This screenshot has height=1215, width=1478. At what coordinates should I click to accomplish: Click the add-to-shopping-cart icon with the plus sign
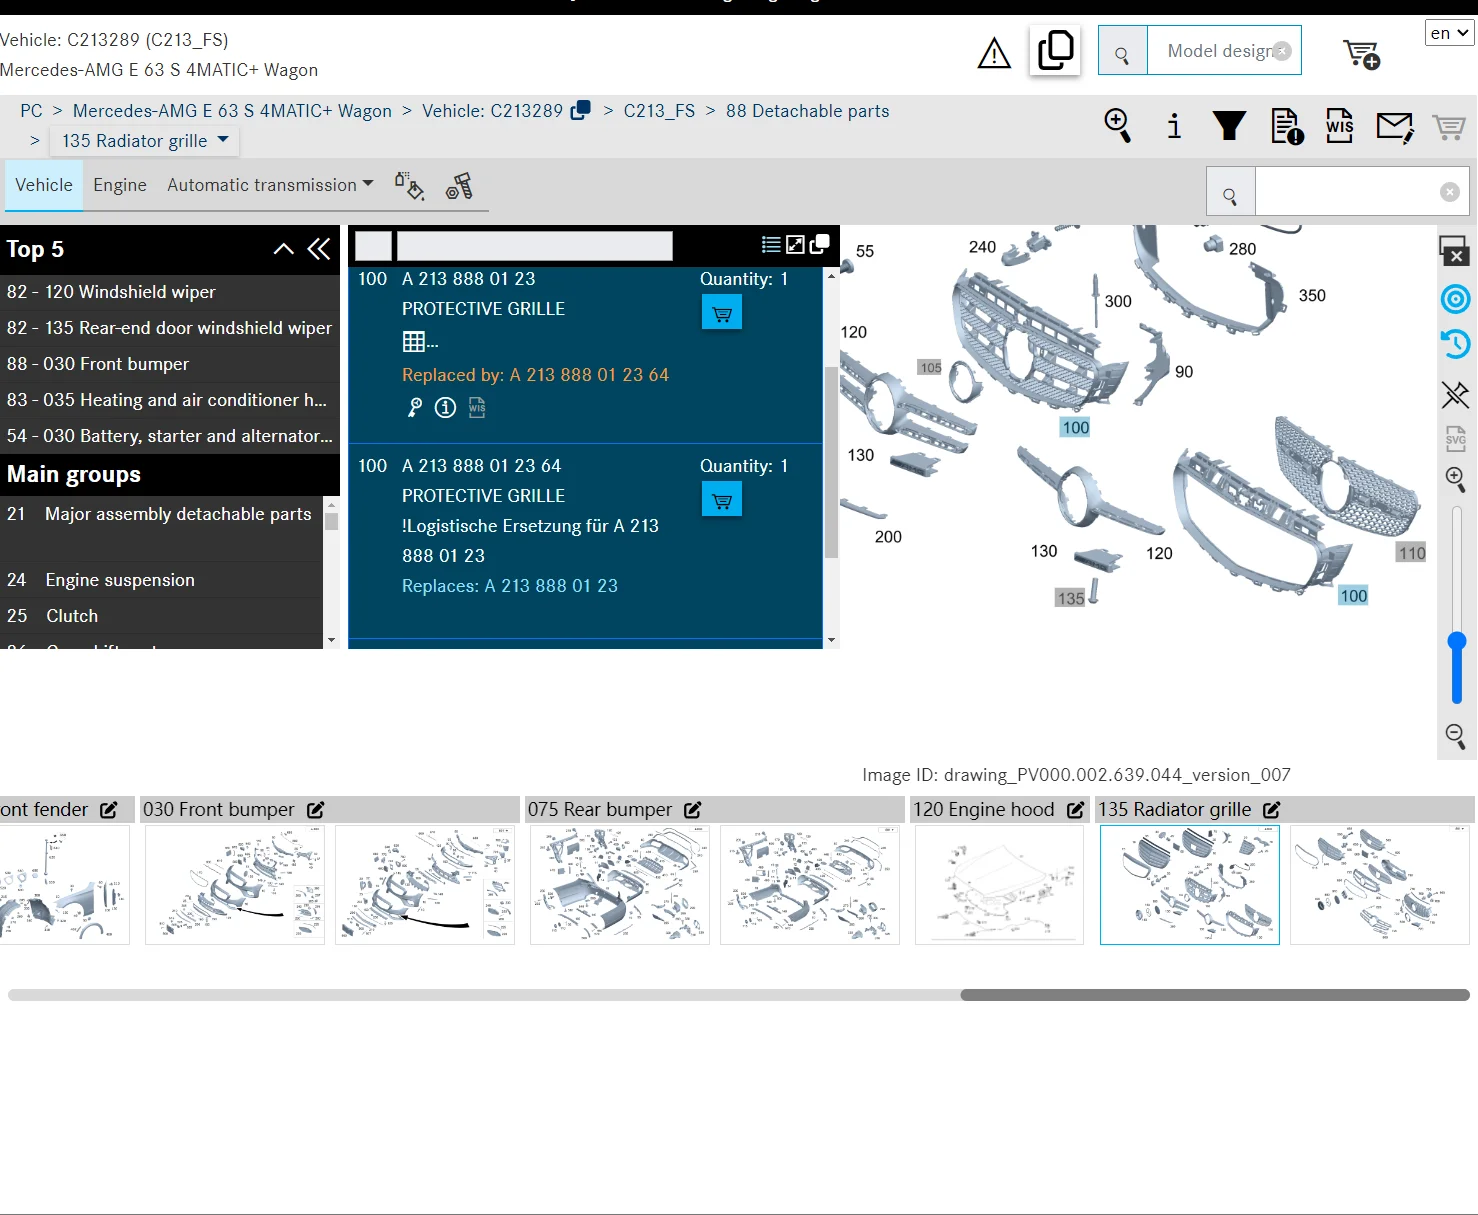pos(1361,54)
